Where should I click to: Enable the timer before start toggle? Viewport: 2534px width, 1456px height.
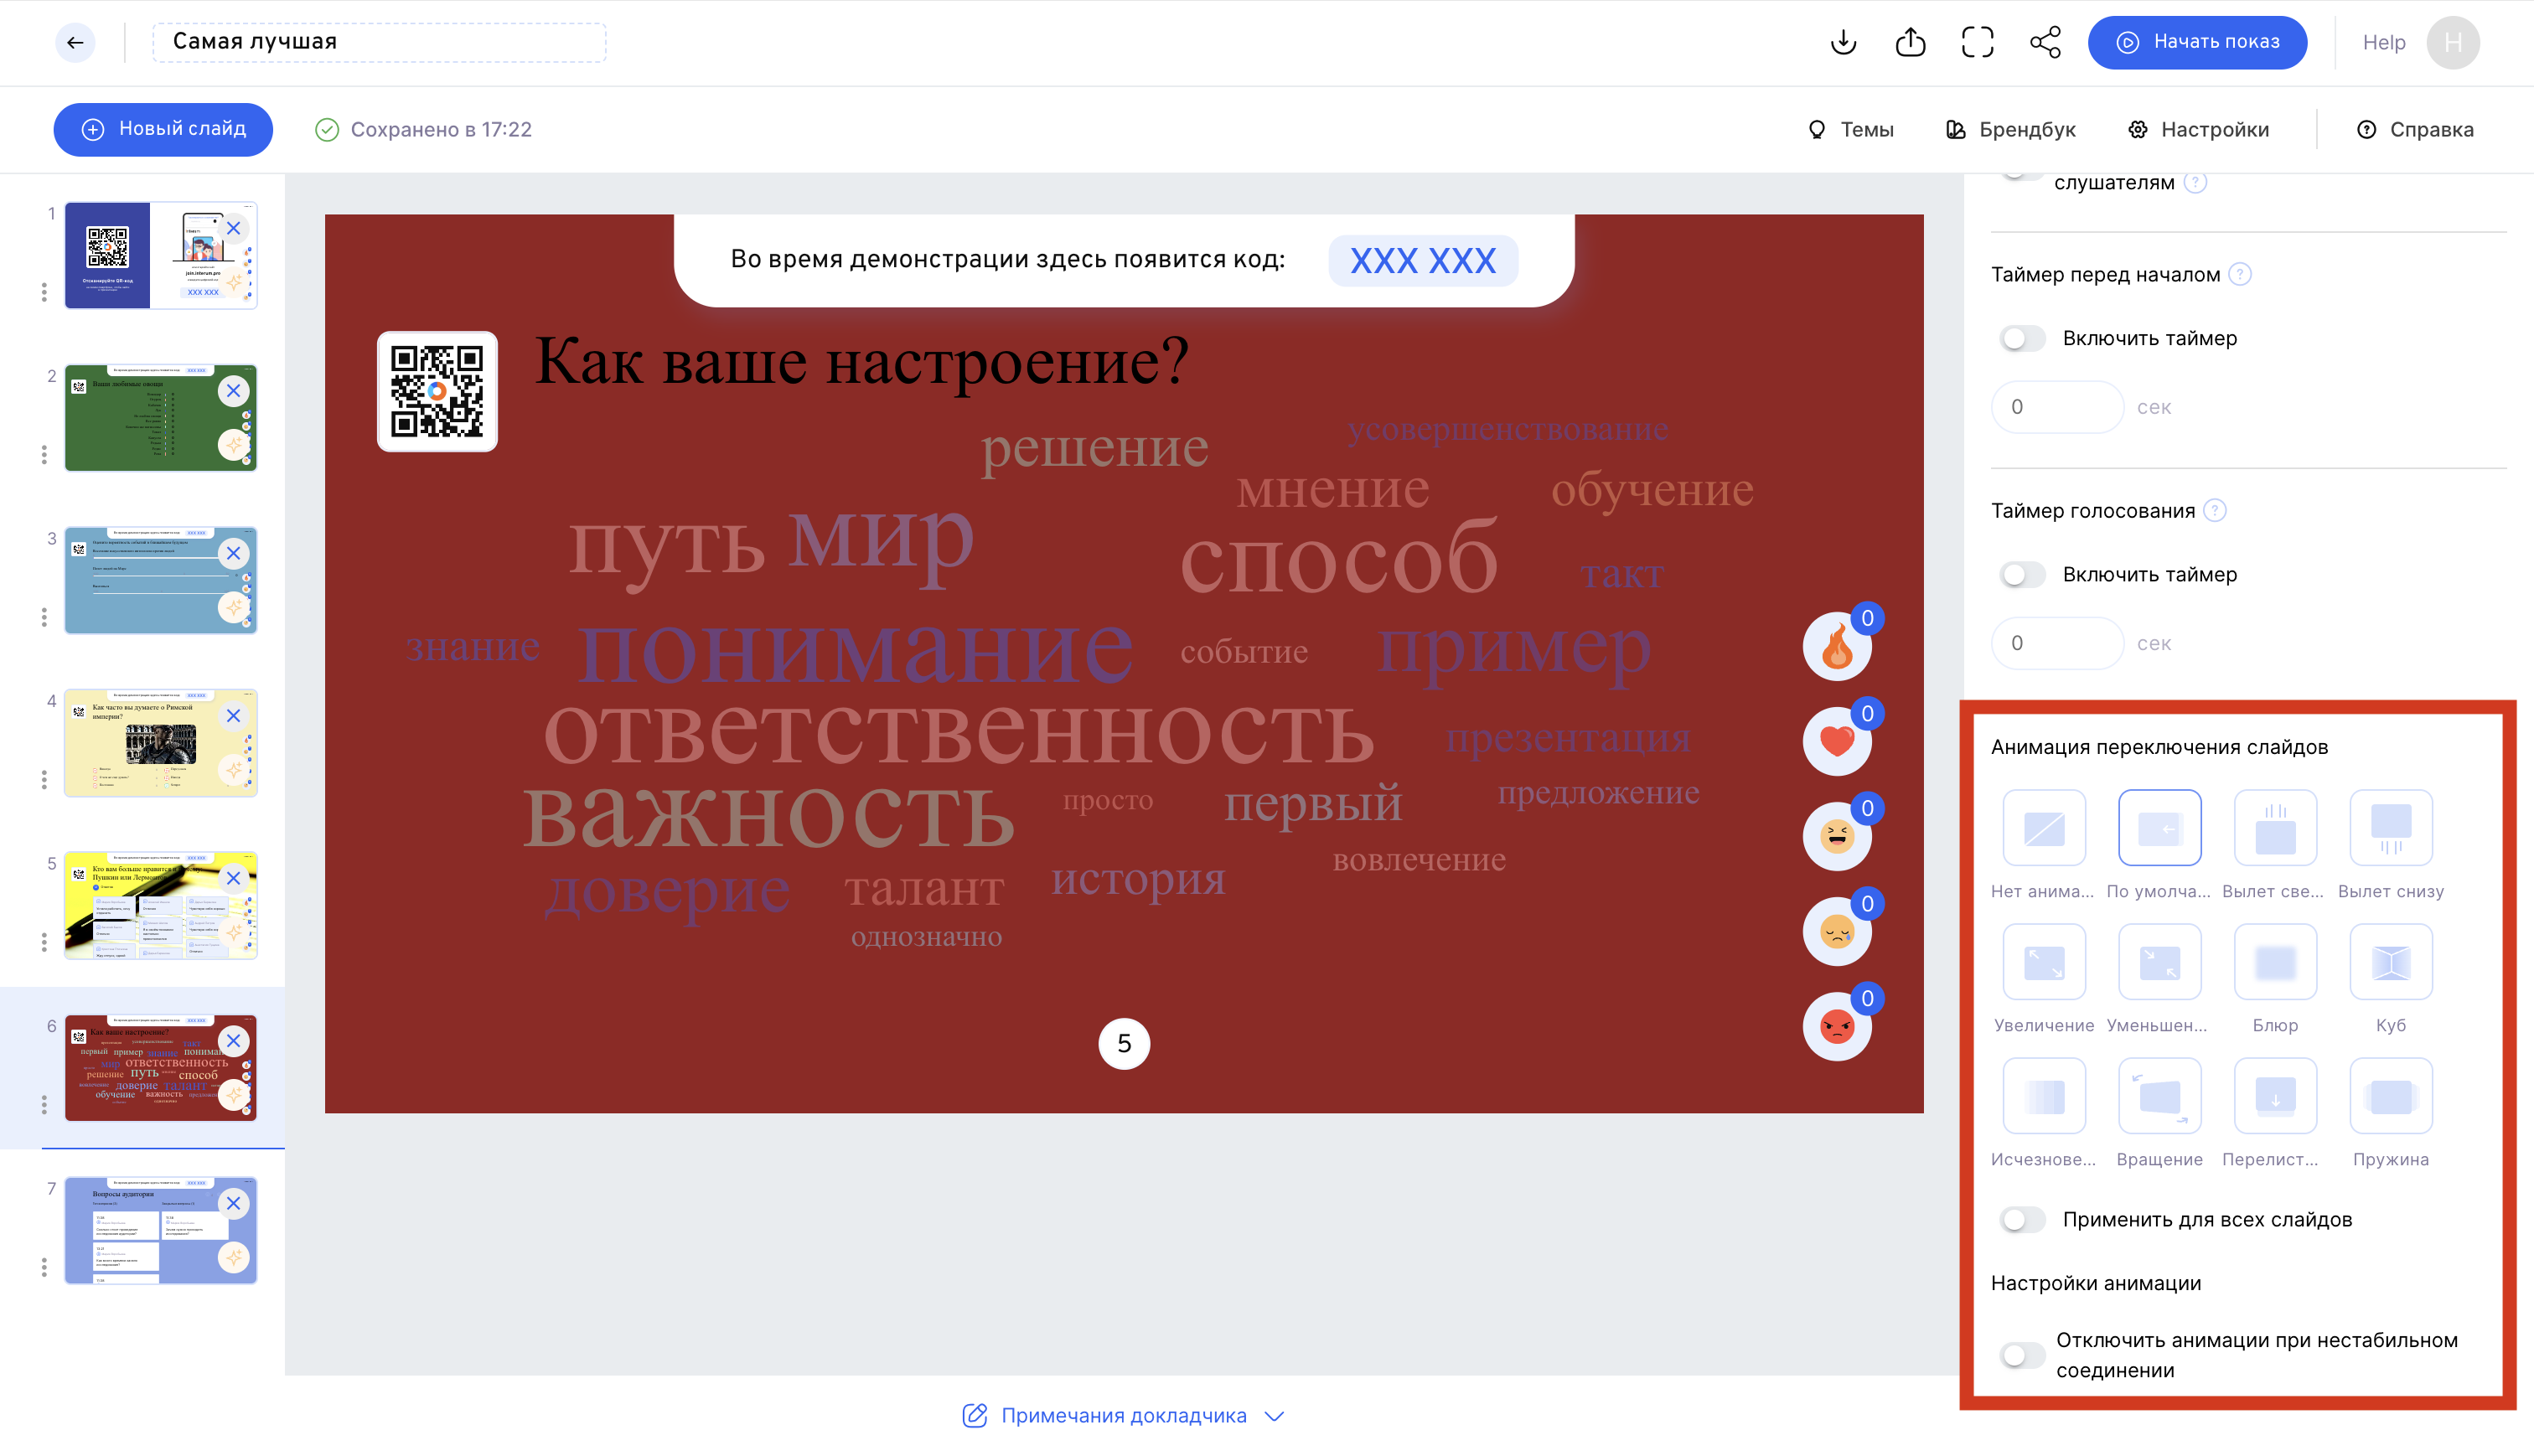point(2022,338)
